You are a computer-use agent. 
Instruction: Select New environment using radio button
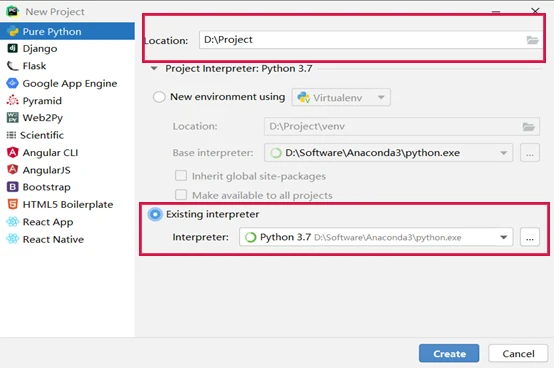pos(159,97)
